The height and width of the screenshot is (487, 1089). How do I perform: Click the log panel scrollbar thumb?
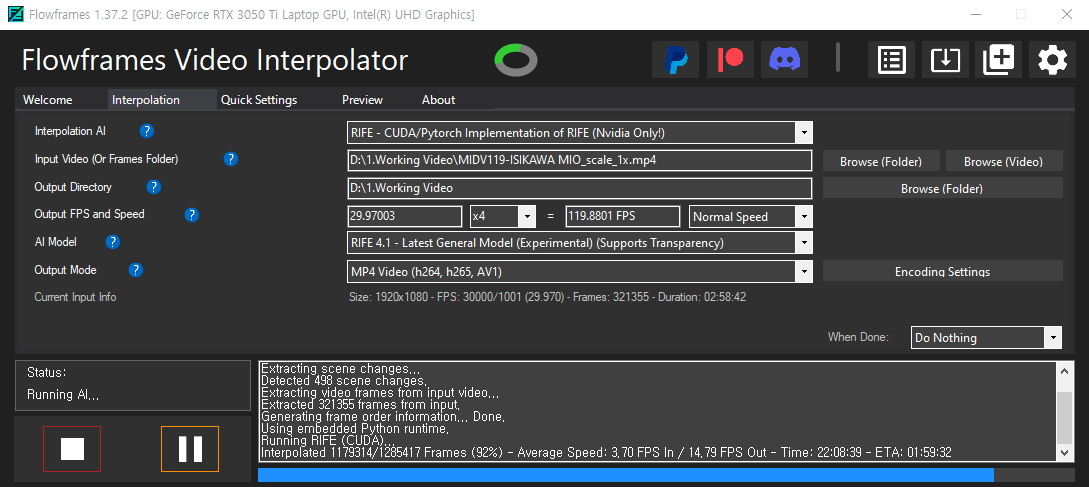[x=1064, y=417]
